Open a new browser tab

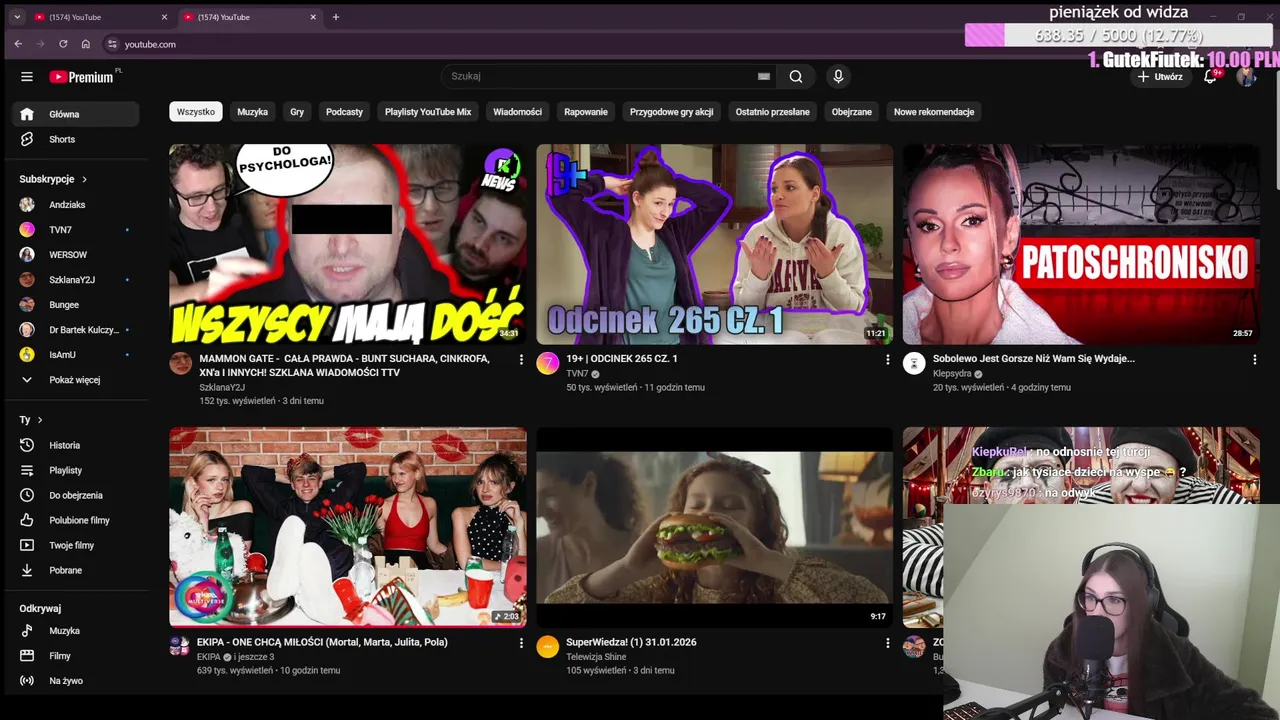336,17
